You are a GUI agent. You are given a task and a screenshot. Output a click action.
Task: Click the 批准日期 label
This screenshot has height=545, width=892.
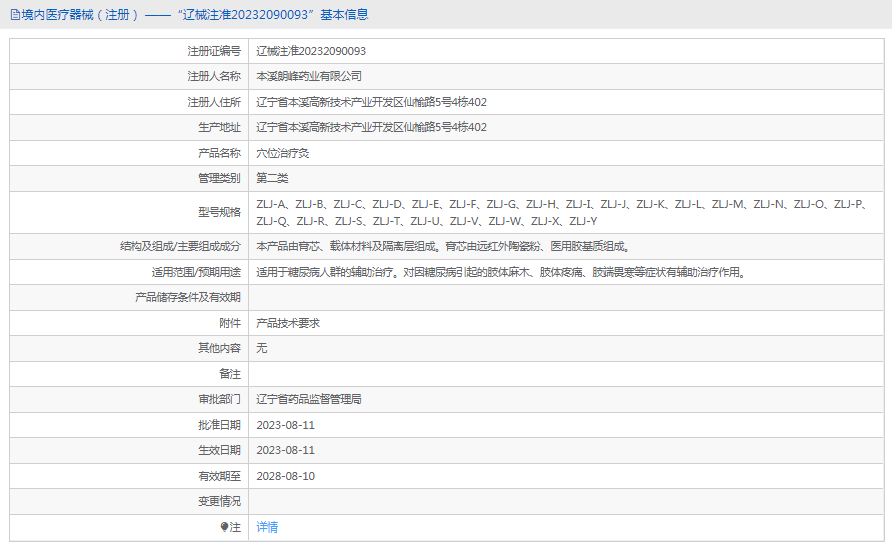point(219,426)
